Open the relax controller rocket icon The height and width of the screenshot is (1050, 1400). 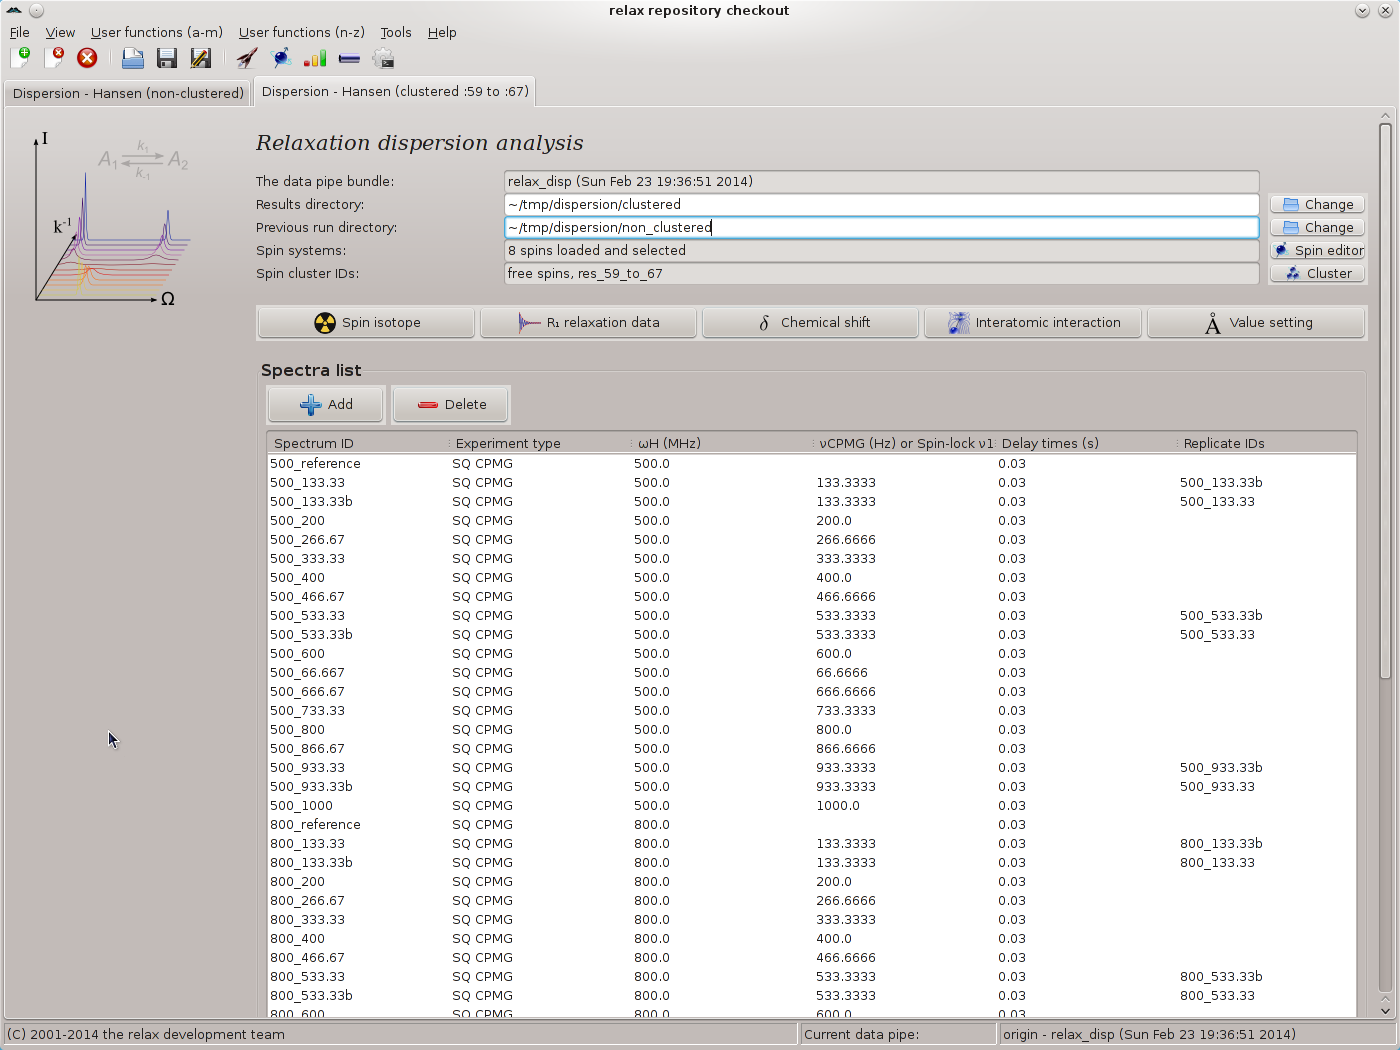tap(247, 58)
